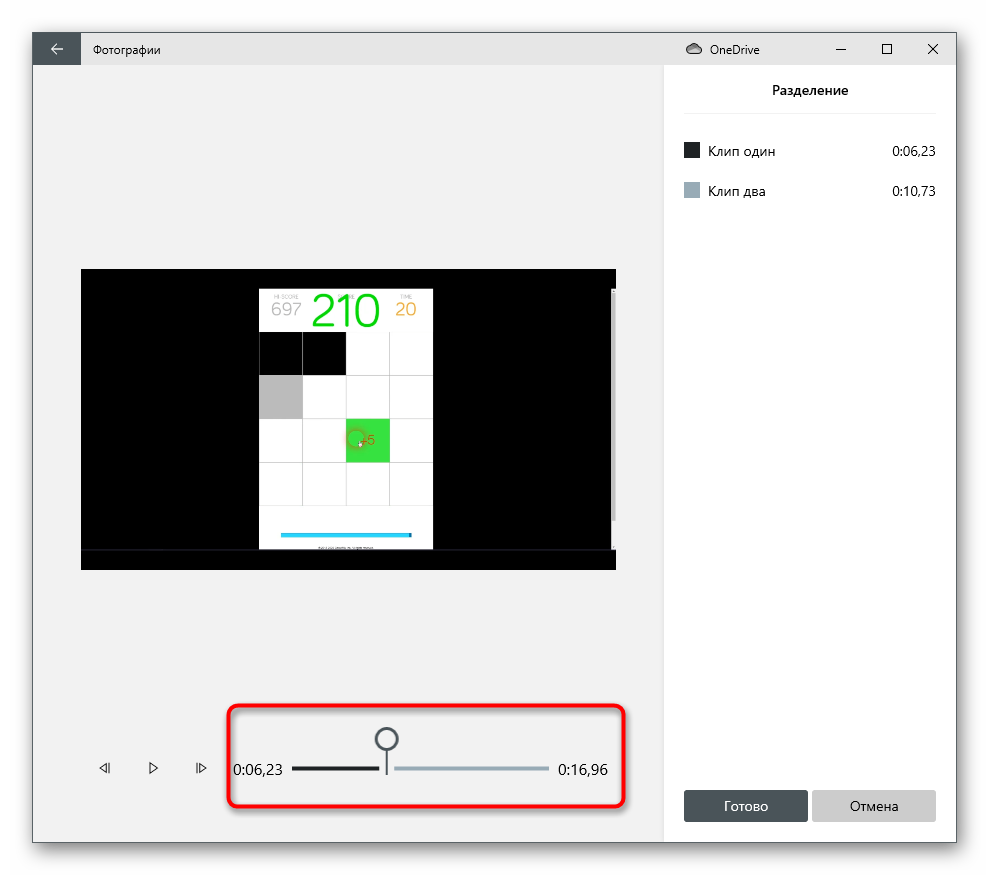Click the Разделение panel heading

pyautogui.click(x=810, y=90)
